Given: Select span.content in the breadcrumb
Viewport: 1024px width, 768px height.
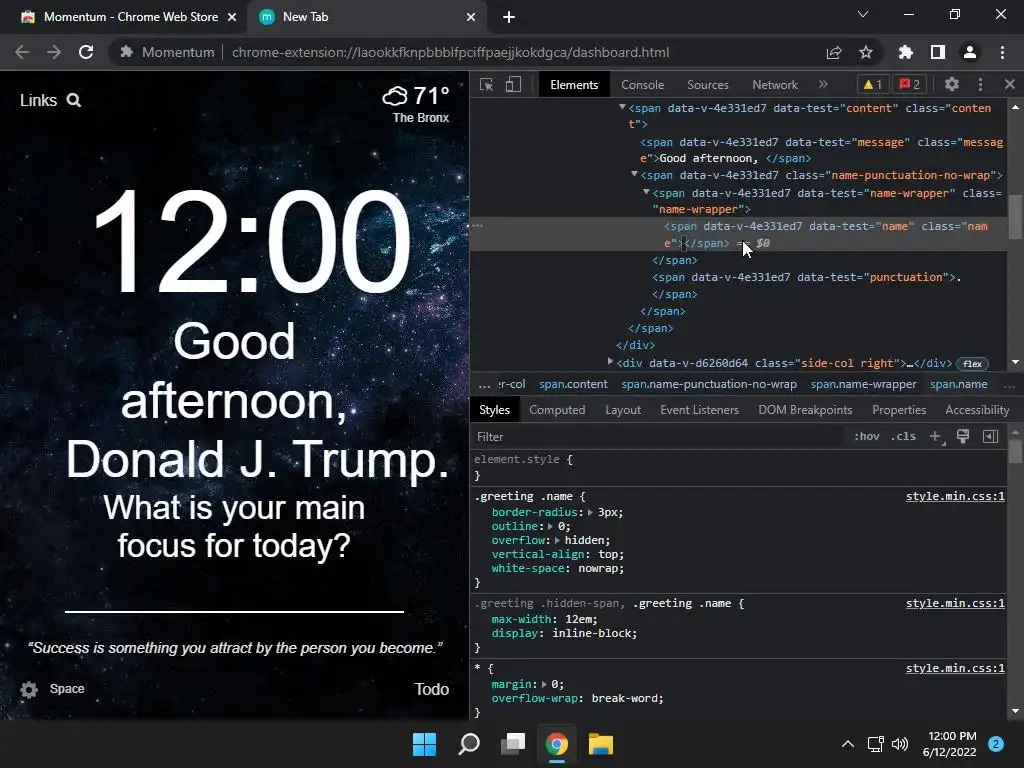Looking at the screenshot, I should click(x=573, y=385).
